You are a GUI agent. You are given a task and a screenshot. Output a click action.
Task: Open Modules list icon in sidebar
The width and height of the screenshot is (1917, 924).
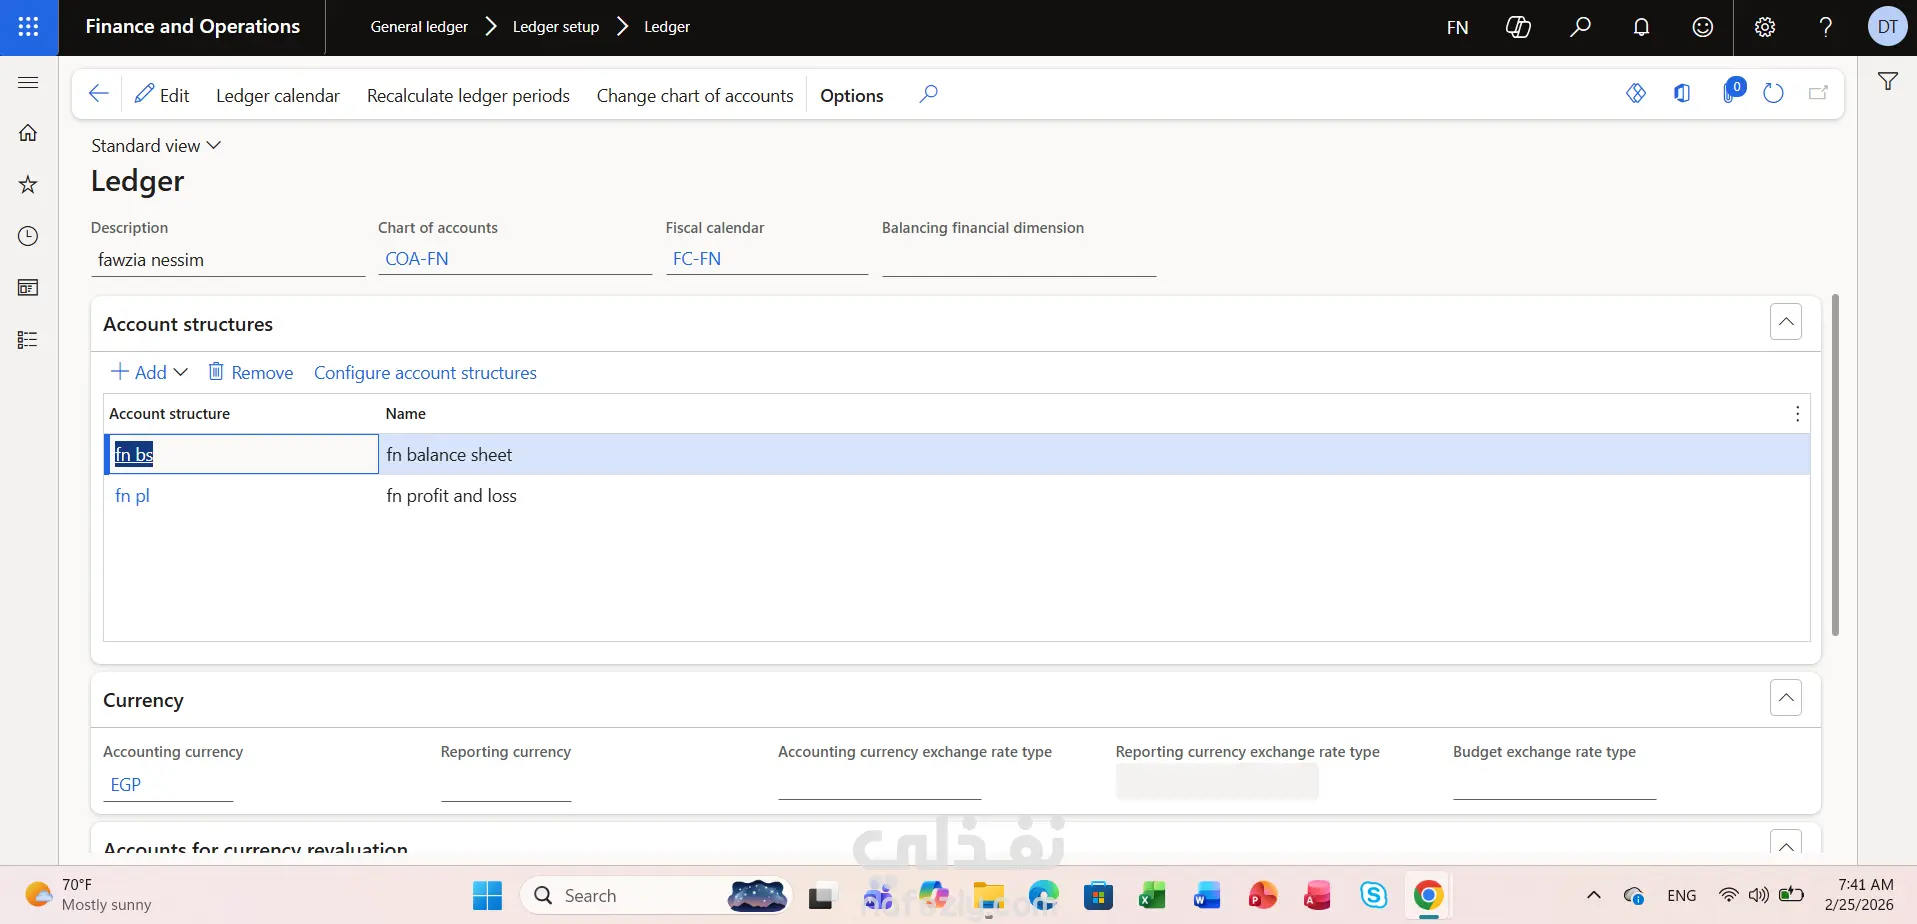click(28, 340)
